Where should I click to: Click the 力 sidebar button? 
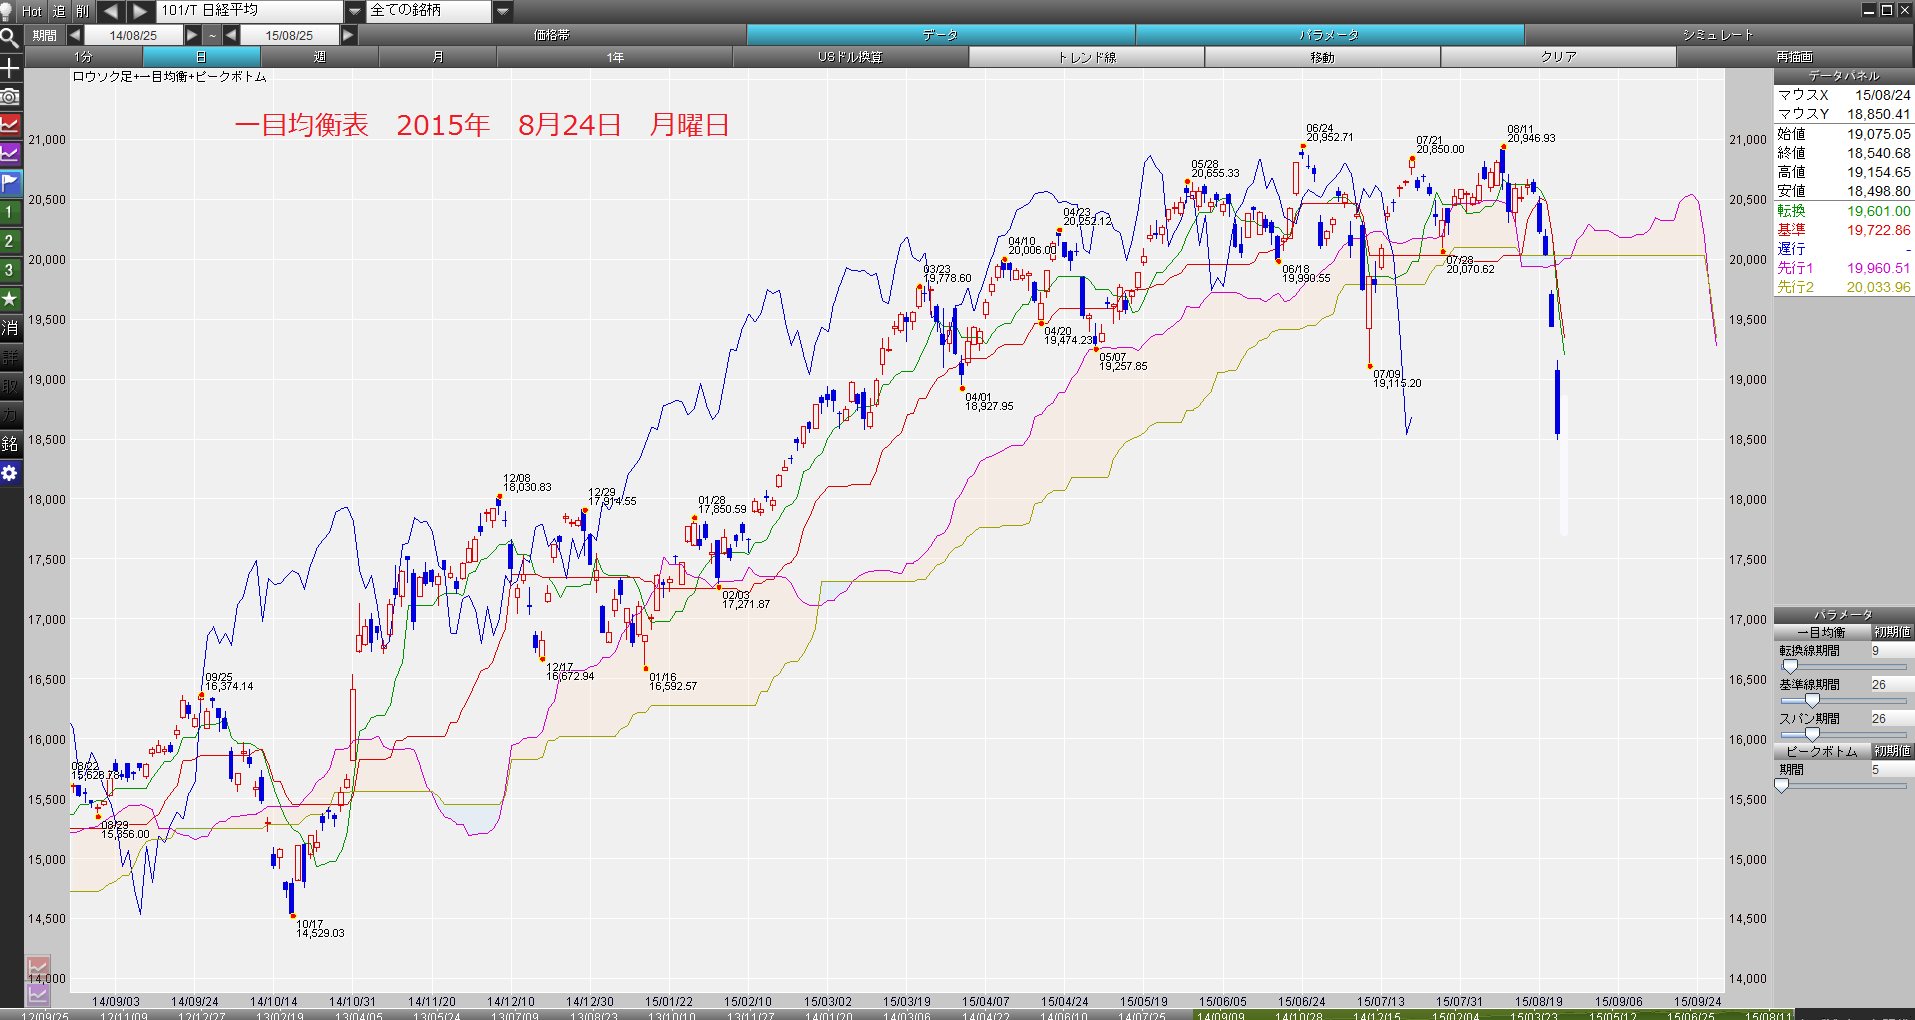point(10,415)
